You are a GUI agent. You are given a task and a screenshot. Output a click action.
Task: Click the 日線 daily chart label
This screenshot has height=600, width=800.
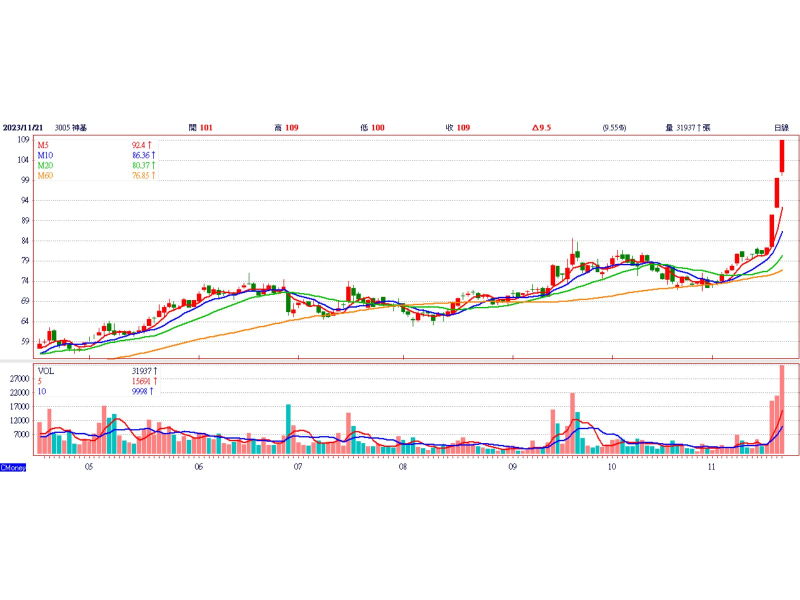point(781,128)
